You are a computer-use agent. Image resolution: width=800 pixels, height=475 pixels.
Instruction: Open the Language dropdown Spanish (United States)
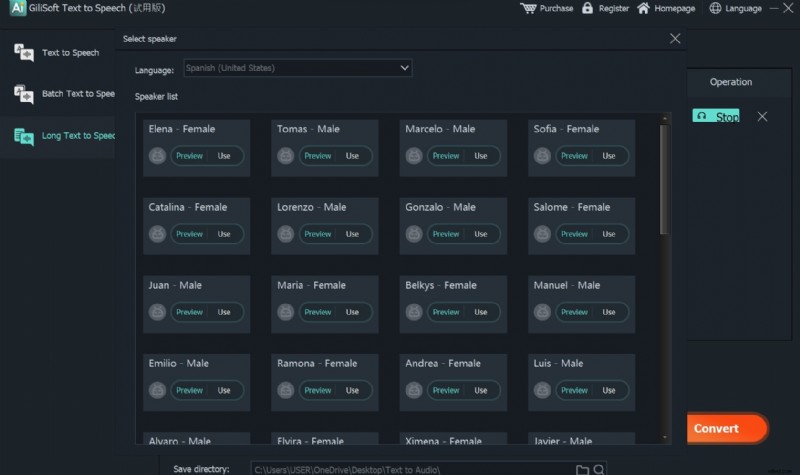(x=297, y=68)
